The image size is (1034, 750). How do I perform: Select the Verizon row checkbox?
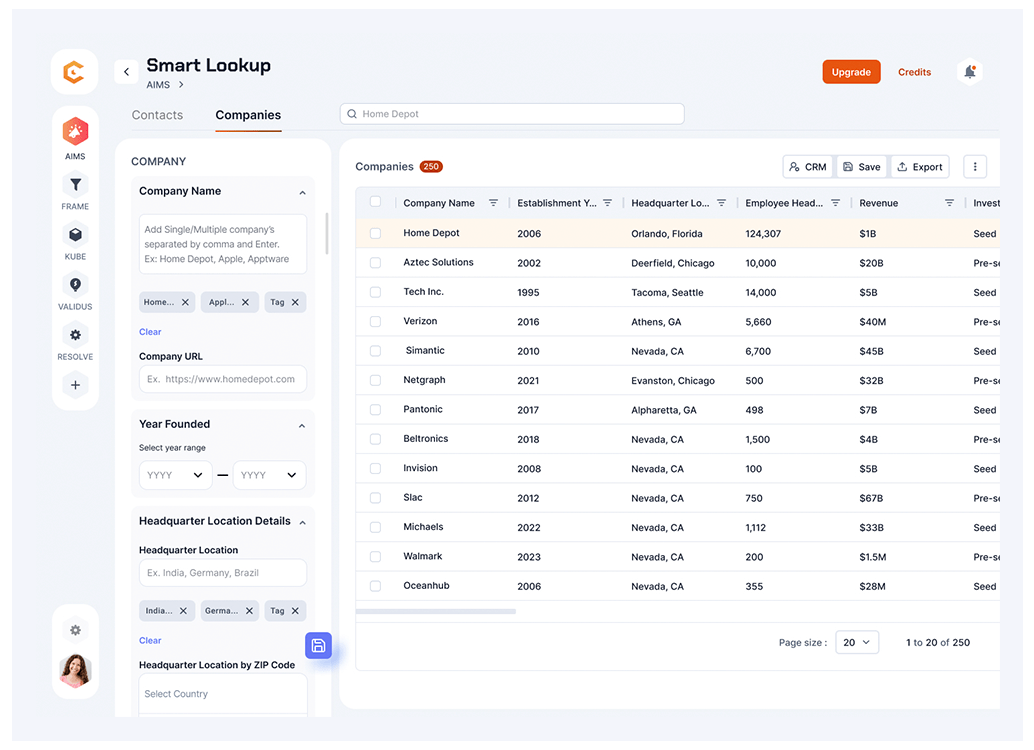(376, 321)
